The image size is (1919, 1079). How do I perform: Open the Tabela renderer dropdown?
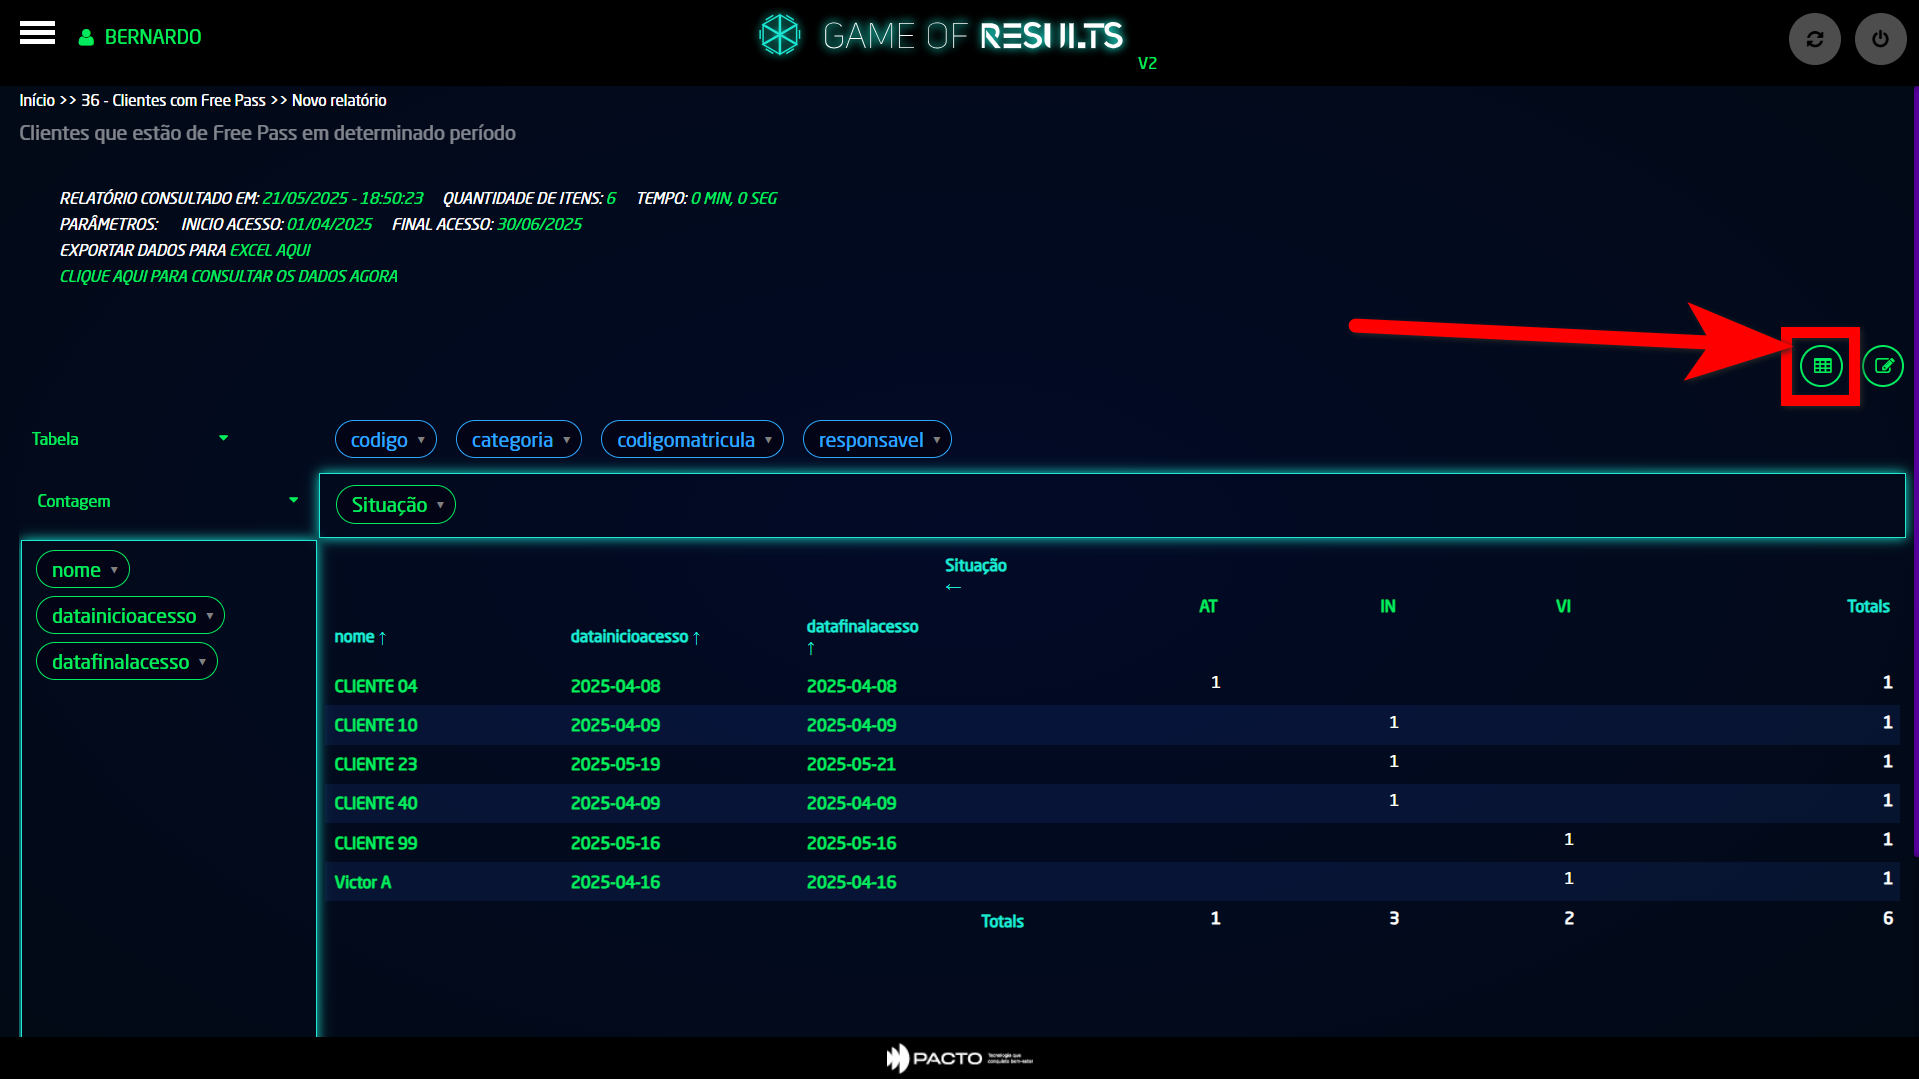point(130,439)
